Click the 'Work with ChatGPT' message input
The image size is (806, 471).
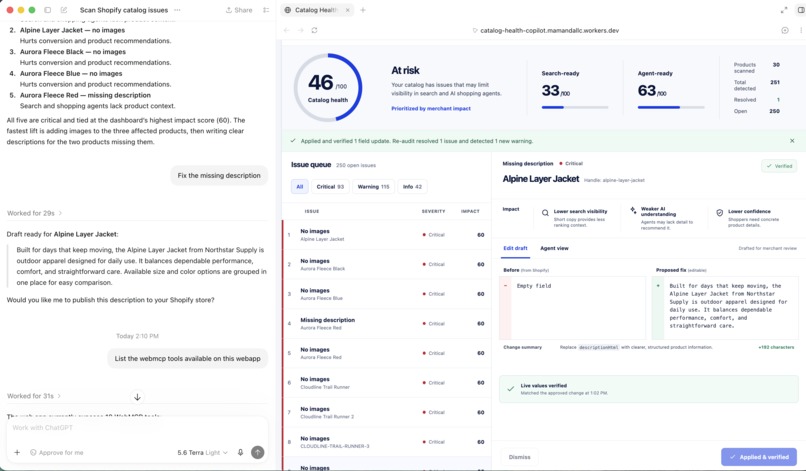137,428
